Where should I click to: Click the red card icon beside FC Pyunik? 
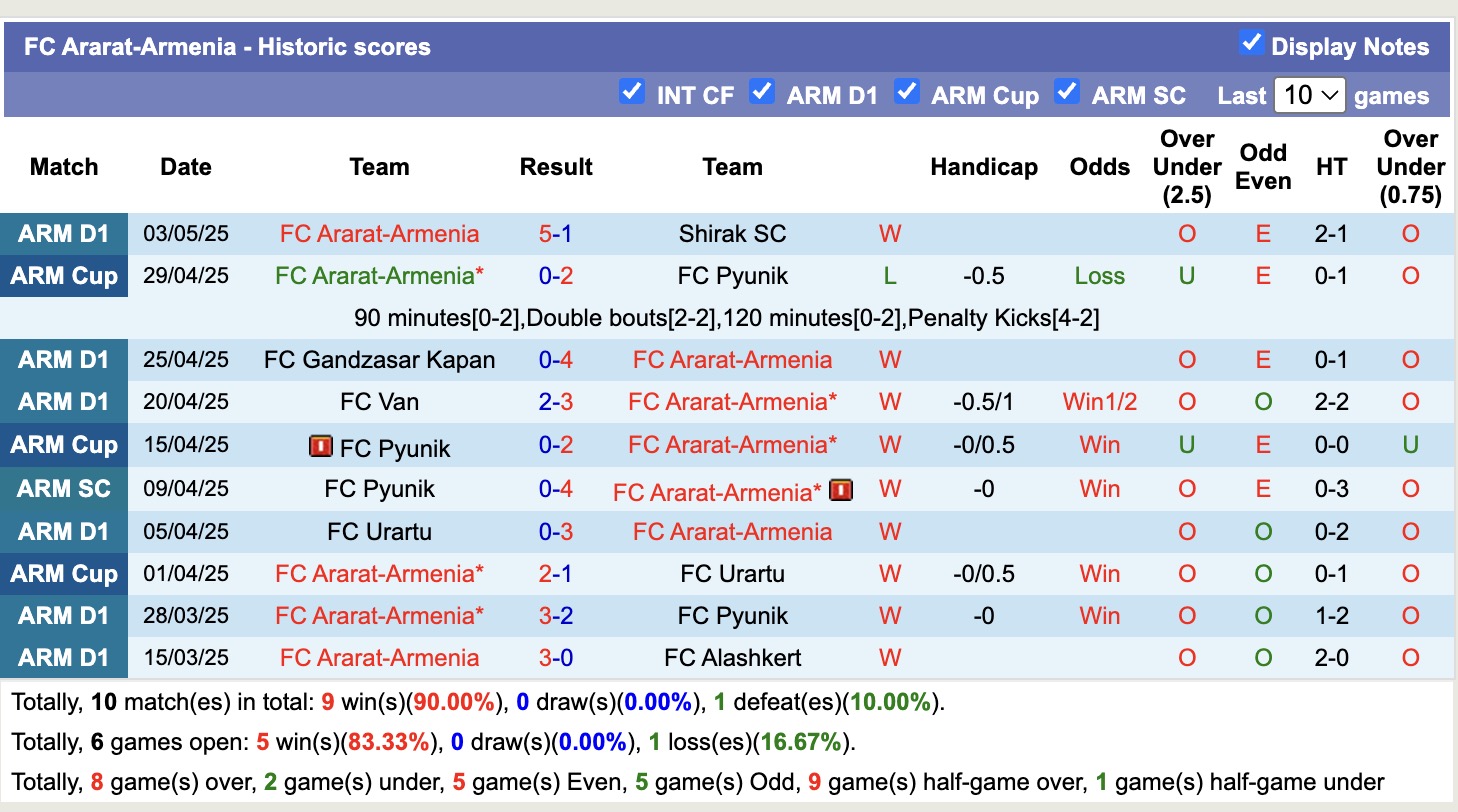(x=320, y=446)
